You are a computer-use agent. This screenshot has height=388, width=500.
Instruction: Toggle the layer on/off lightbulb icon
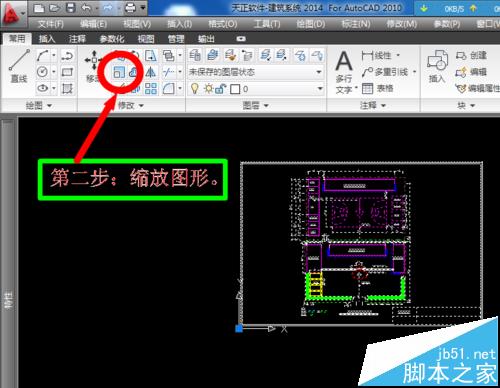point(195,89)
